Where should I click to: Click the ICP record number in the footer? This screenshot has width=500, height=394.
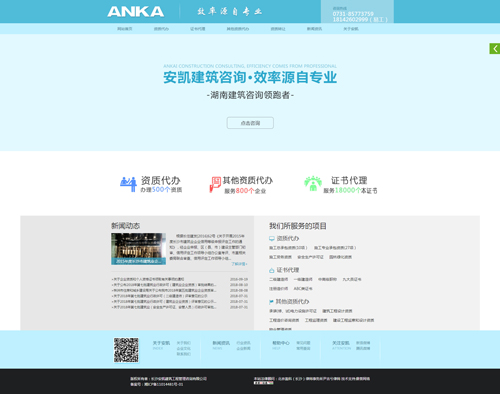pos(164,384)
